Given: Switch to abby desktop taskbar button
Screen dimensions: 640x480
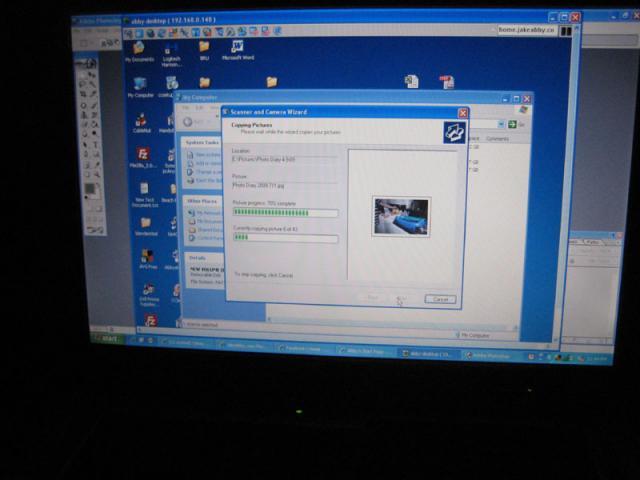Looking at the screenshot, I should pos(429,354).
